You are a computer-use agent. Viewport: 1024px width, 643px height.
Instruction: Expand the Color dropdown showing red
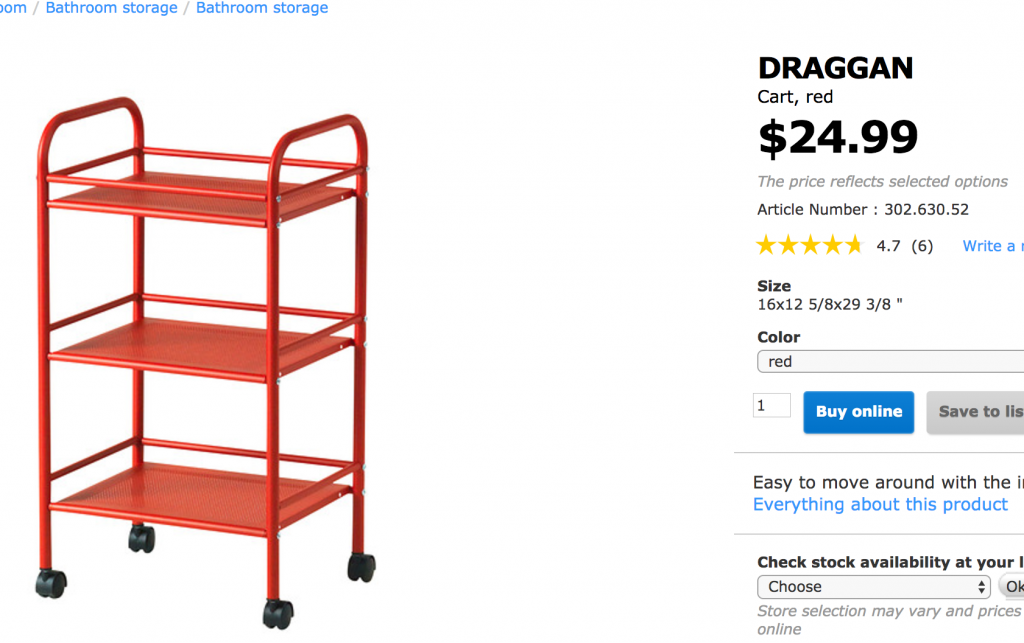tap(890, 362)
